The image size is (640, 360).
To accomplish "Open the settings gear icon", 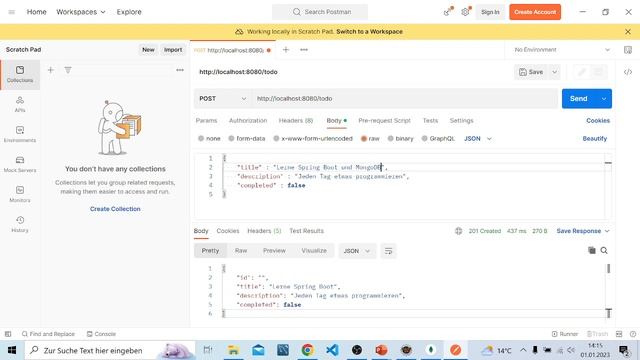I will [x=465, y=12].
